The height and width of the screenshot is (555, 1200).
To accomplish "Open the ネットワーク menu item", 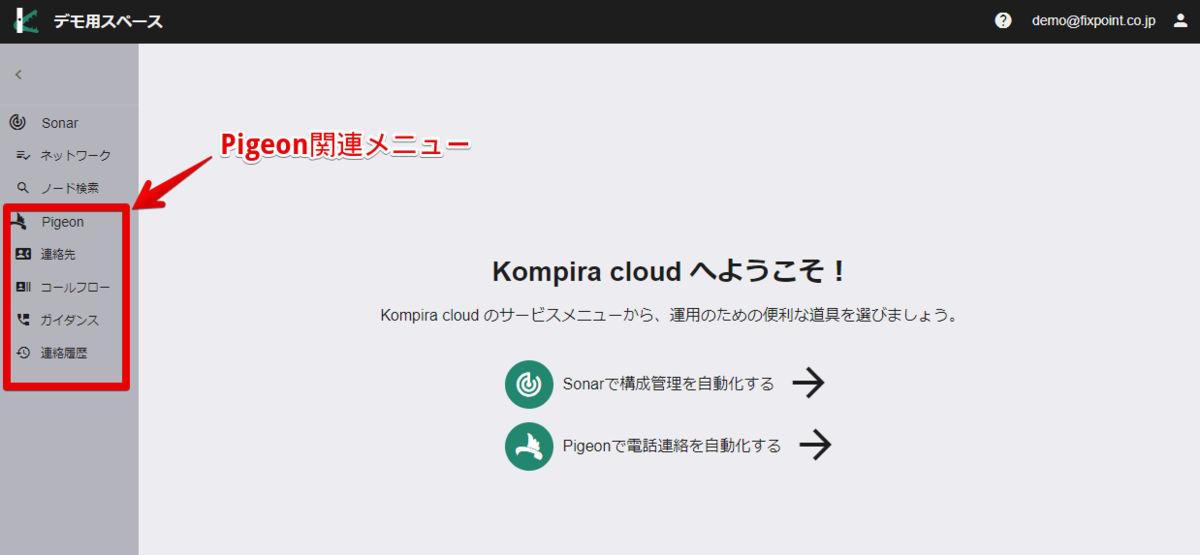I will 75,155.
